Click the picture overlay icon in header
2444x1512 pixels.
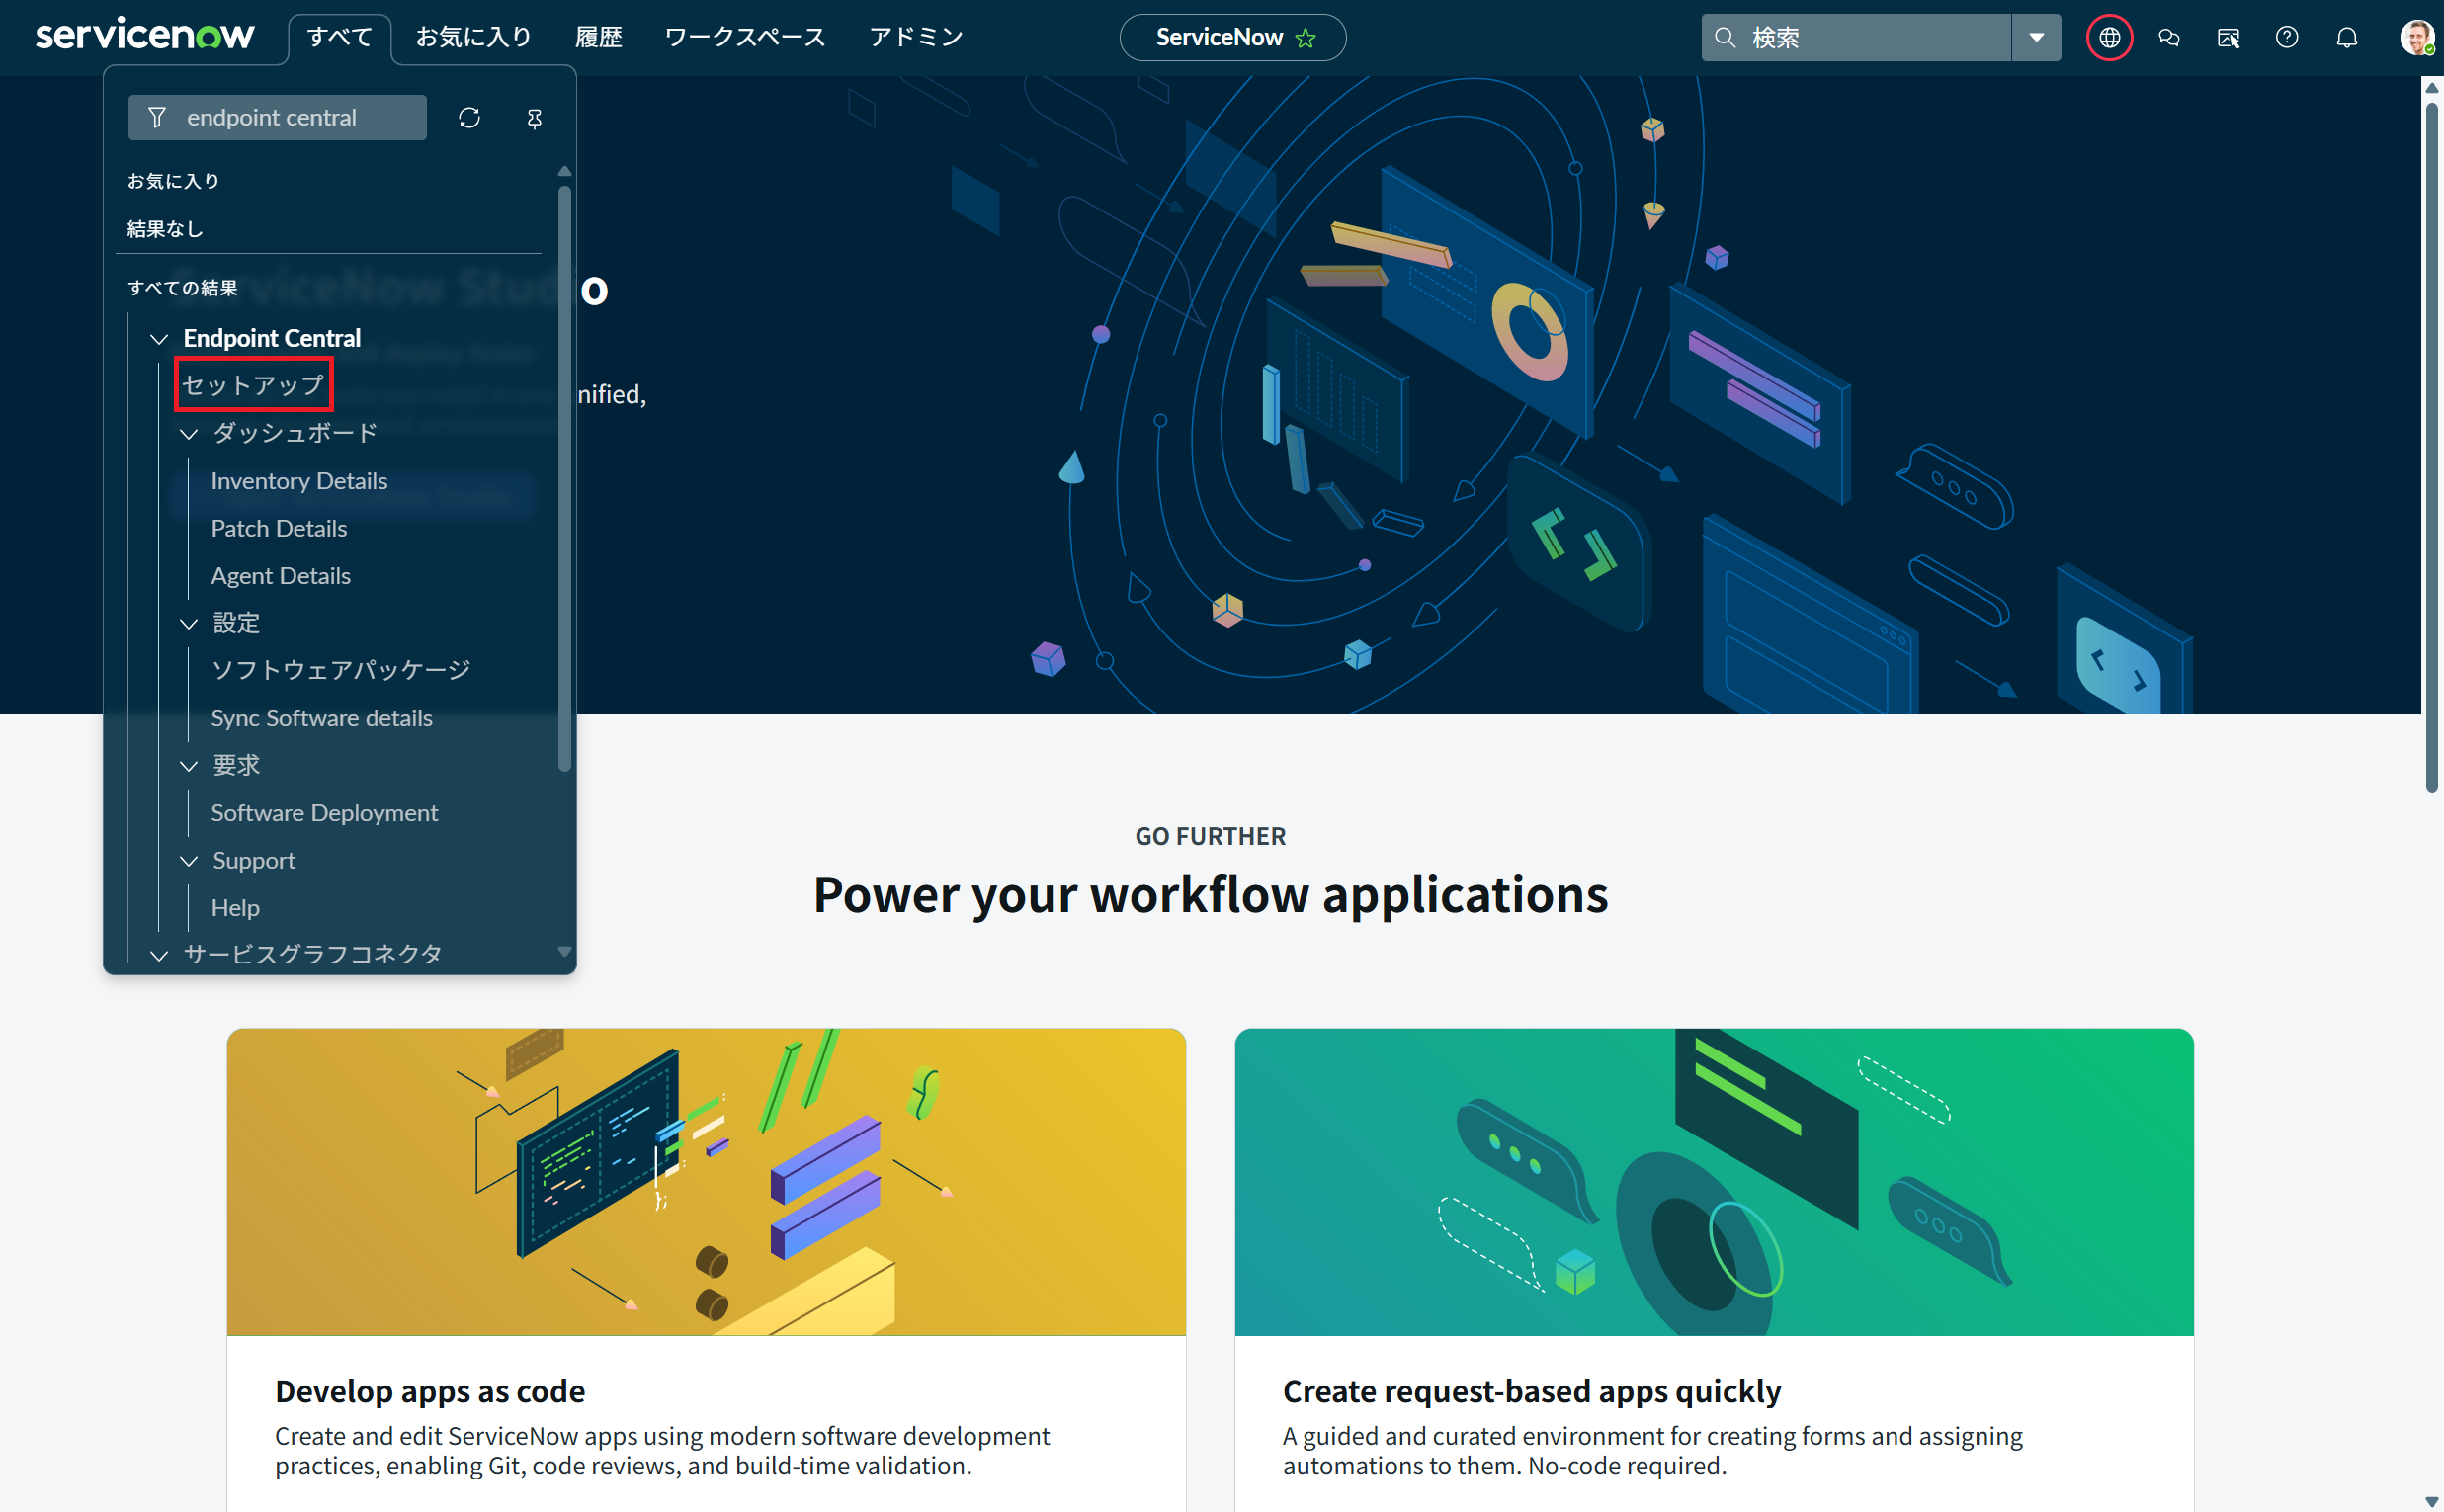tap(2227, 38)
